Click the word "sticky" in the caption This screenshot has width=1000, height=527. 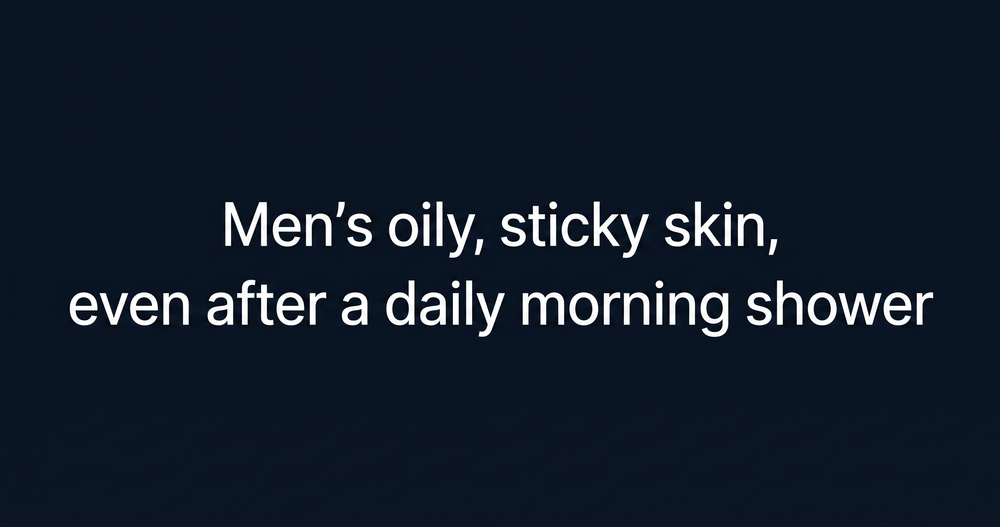(573, 230)
